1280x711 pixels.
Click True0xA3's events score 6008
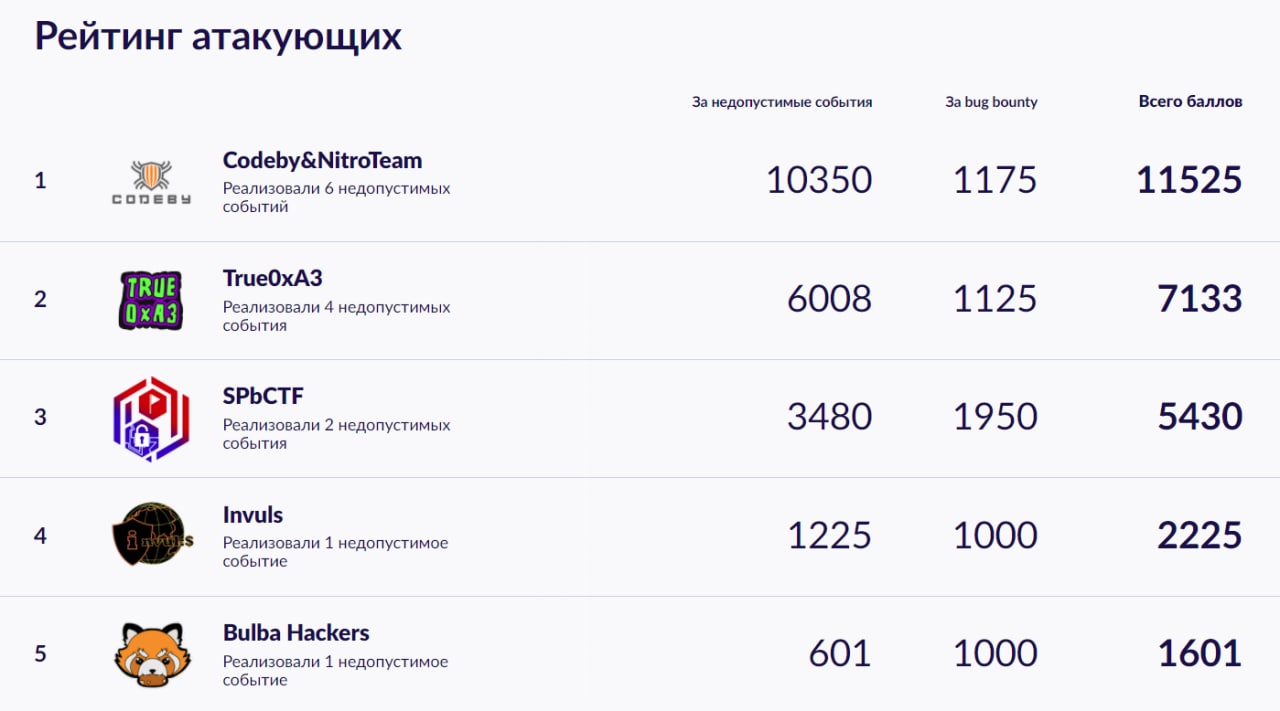coord(829,299)
